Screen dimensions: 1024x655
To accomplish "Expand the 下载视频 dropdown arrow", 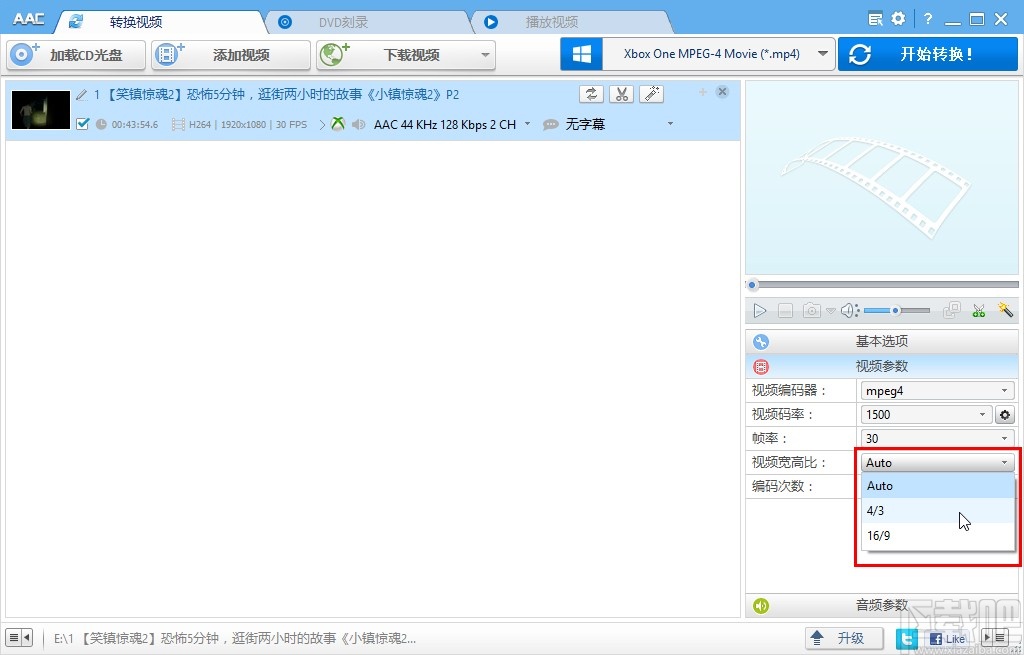I will (x=485, y=55).
